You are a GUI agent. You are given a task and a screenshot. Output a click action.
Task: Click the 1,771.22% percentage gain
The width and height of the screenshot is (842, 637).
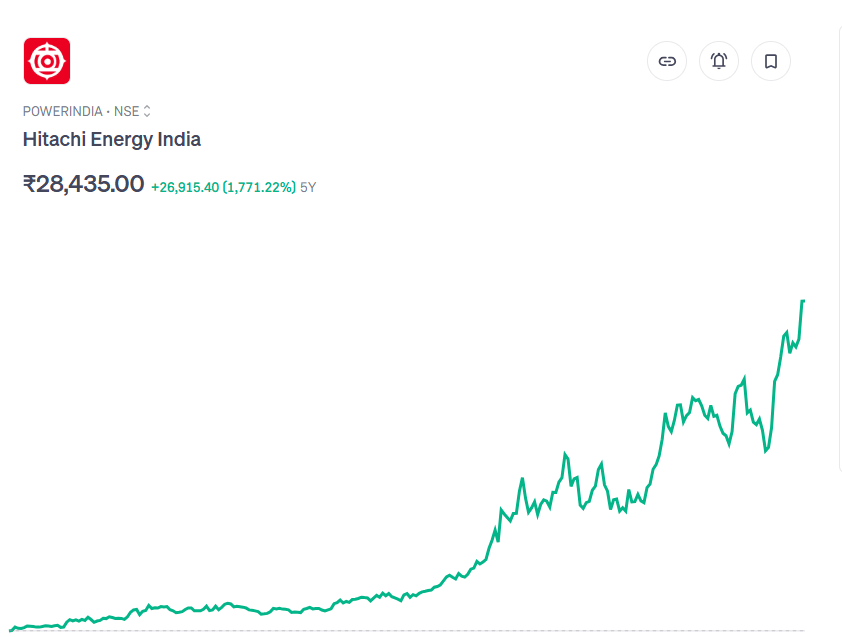pyautogui.click(x=259, y=187)
